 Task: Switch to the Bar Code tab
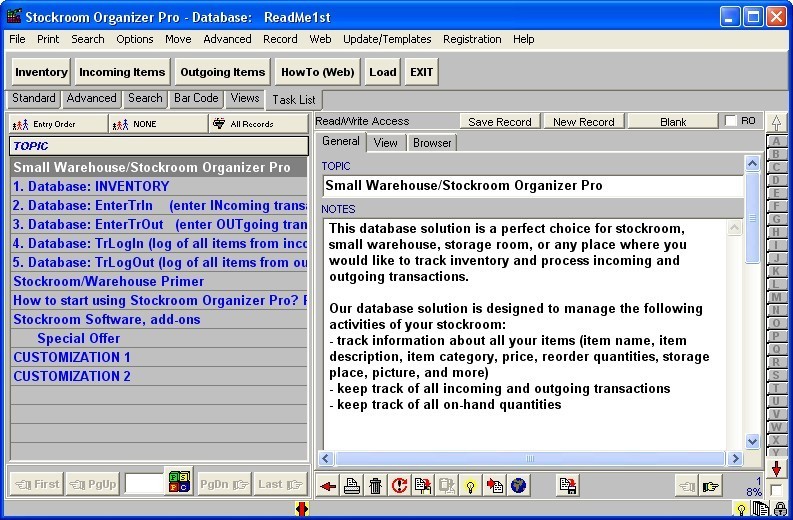[x=196, y=98]
